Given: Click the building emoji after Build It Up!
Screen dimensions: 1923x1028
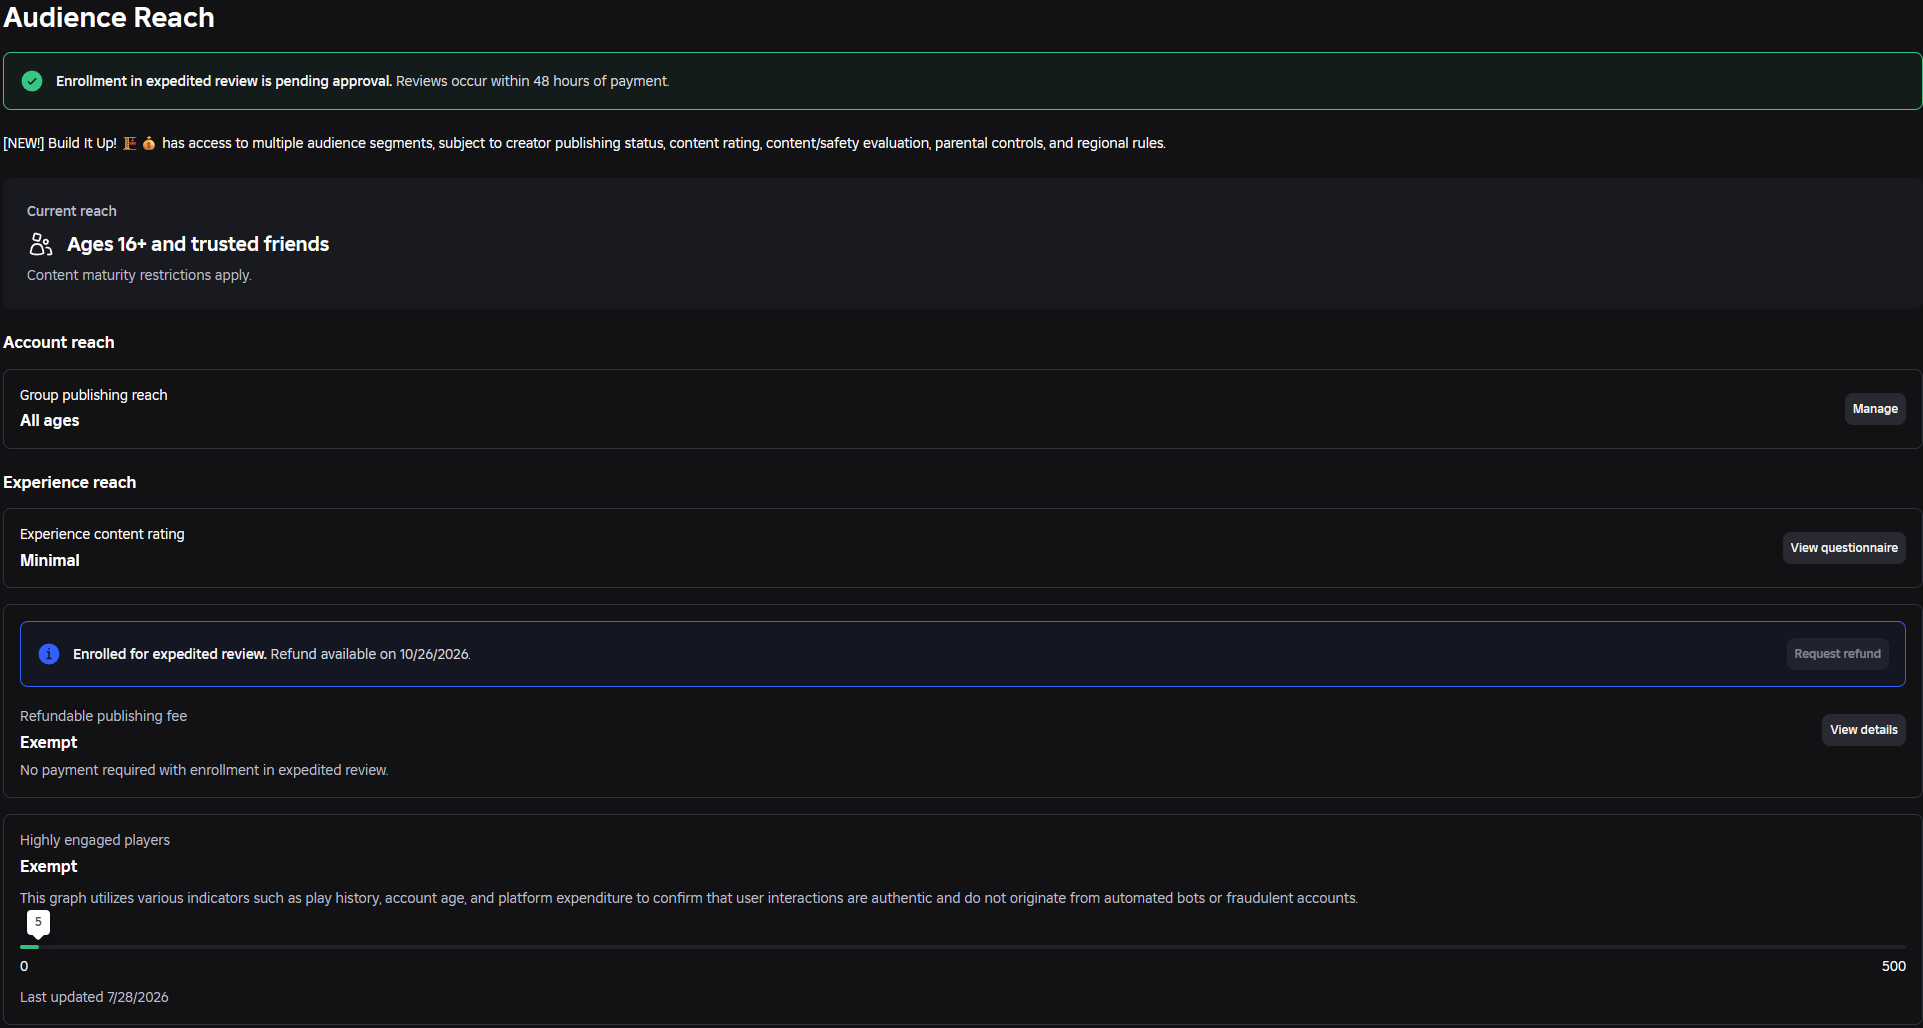Looking at the screenshot, I should (130, 143).
